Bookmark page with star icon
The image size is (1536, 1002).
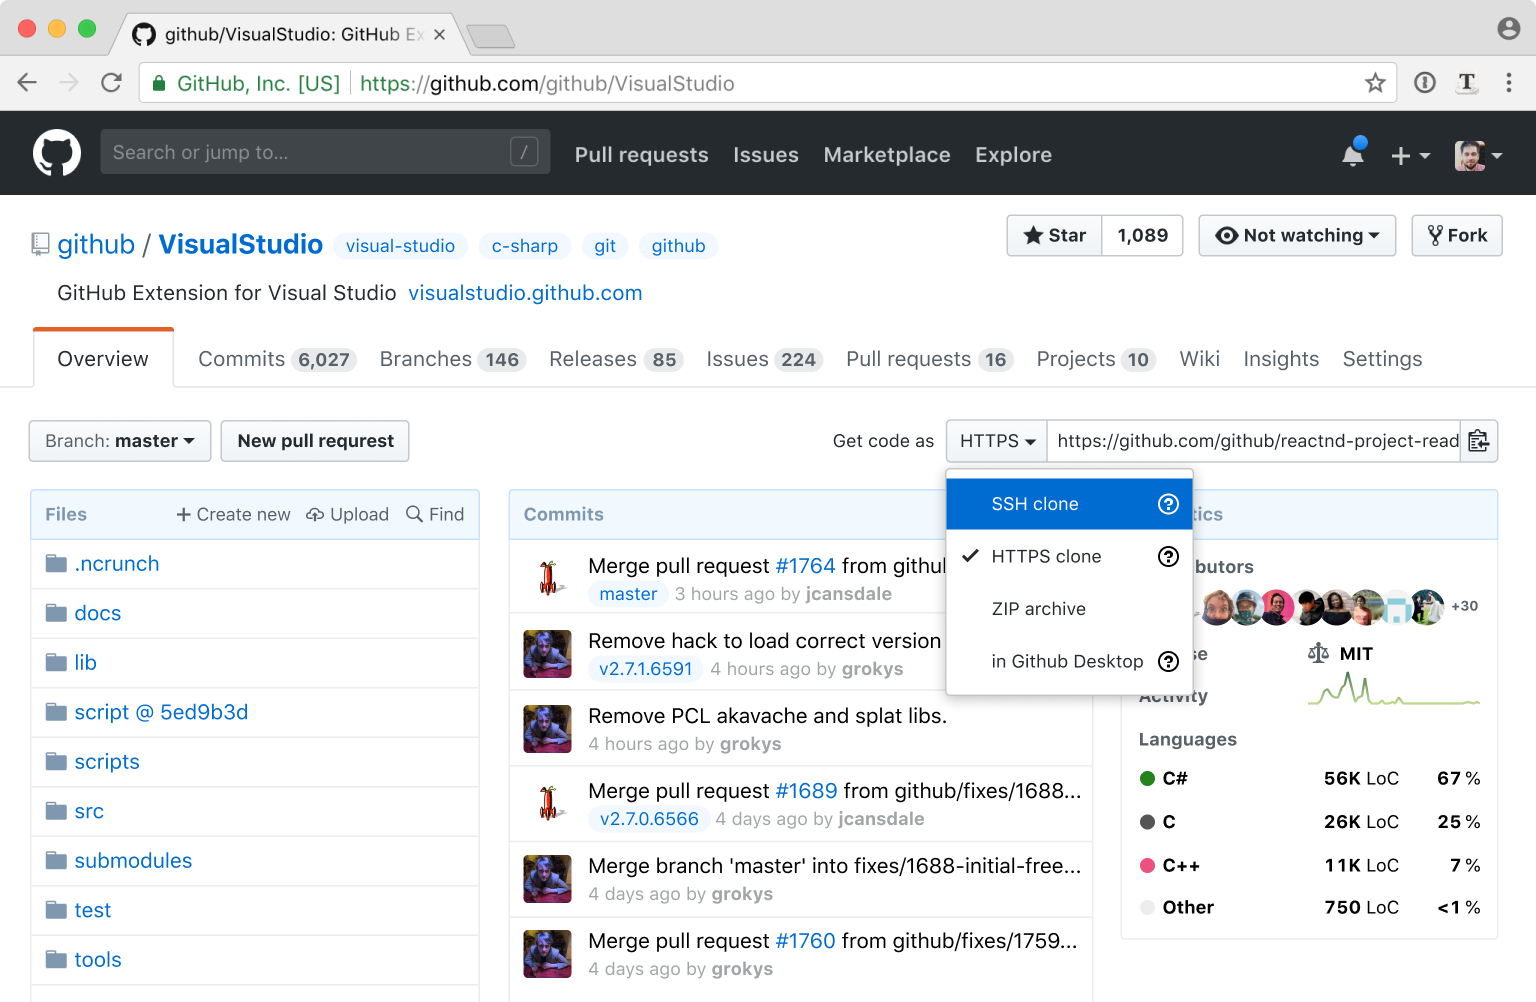pyautogui.click(x=1375, y=83)
